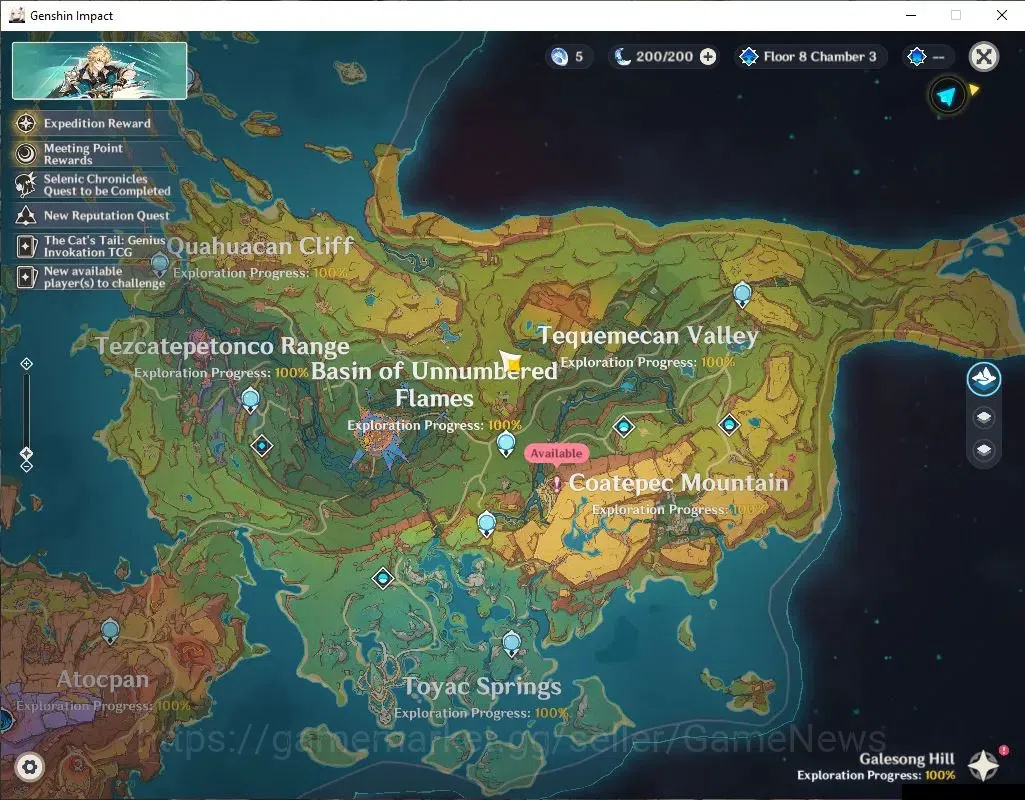
Task: Click the Tezcatepetonco Range region label
Action: (223, 346)
